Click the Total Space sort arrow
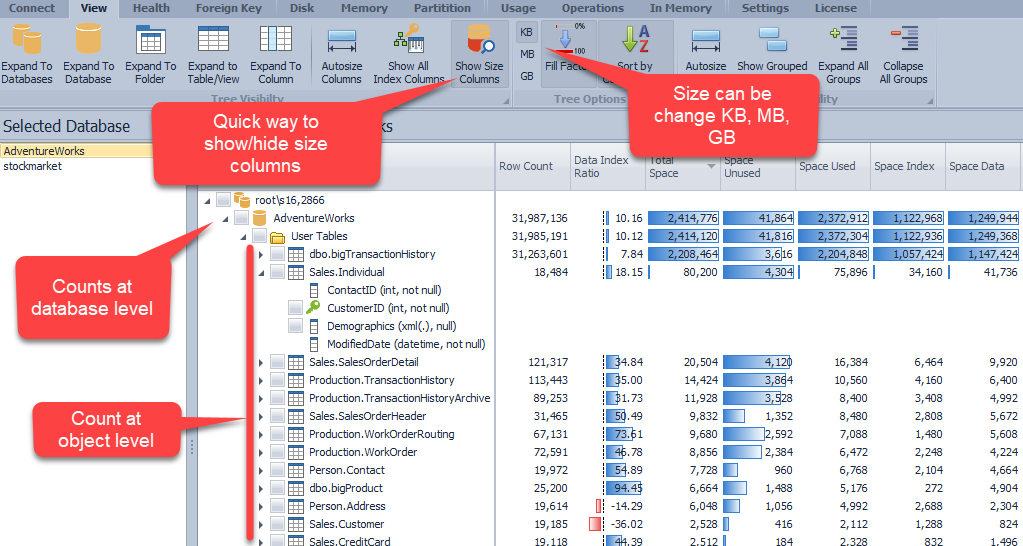The height and width of the screenshot is (546, 1023). 711,167
